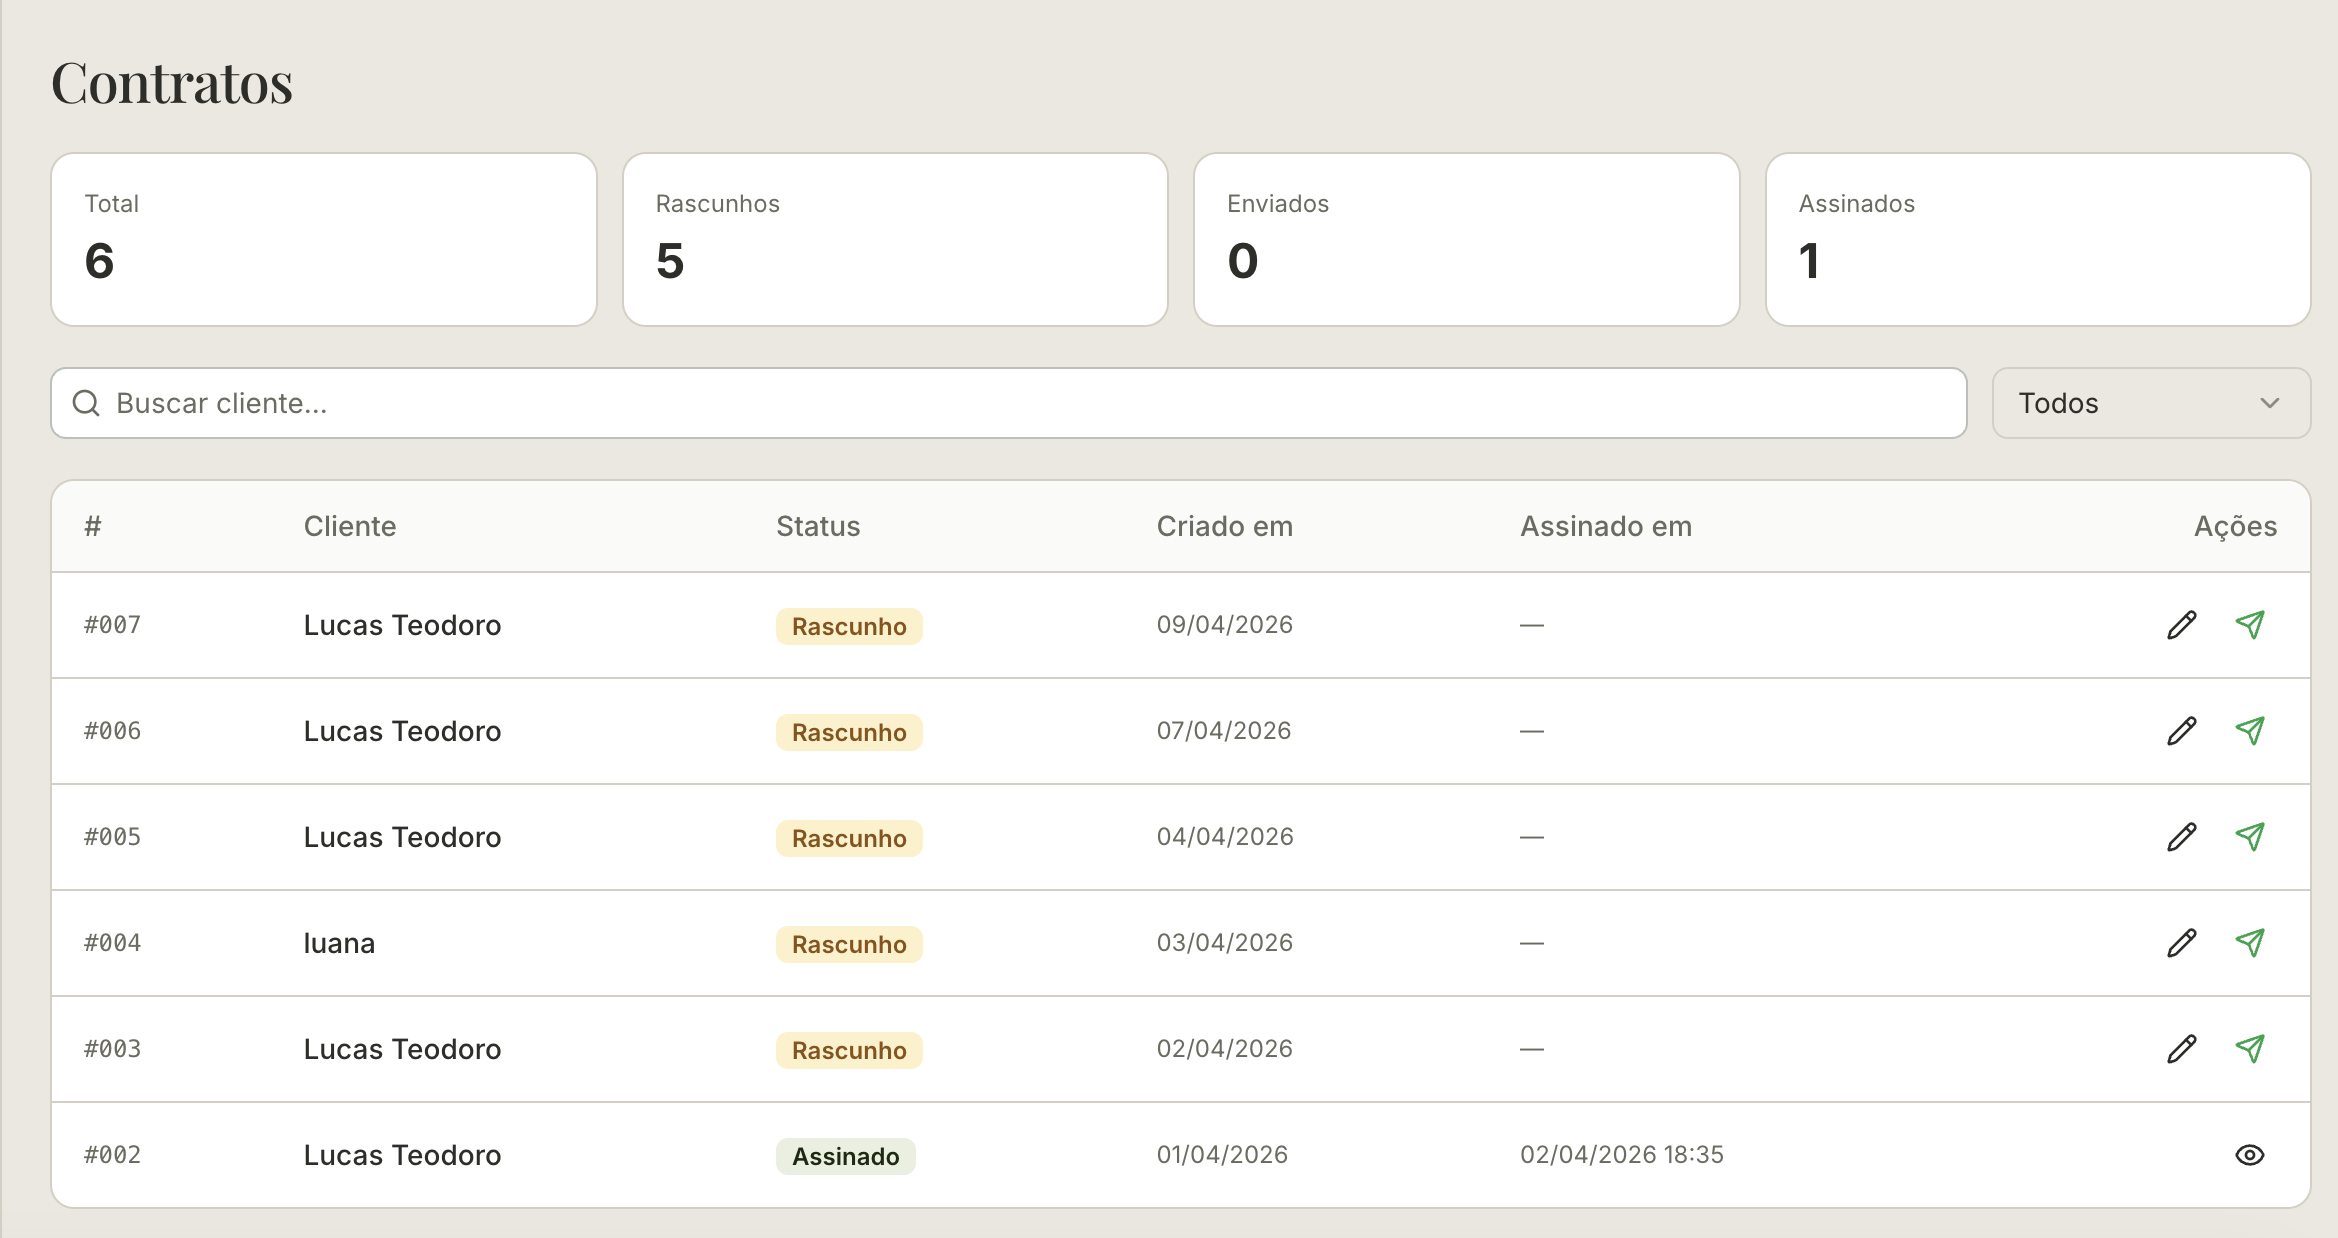Click the Status column header
The height and width of the screenshot is (1238, 2338).
818,526
